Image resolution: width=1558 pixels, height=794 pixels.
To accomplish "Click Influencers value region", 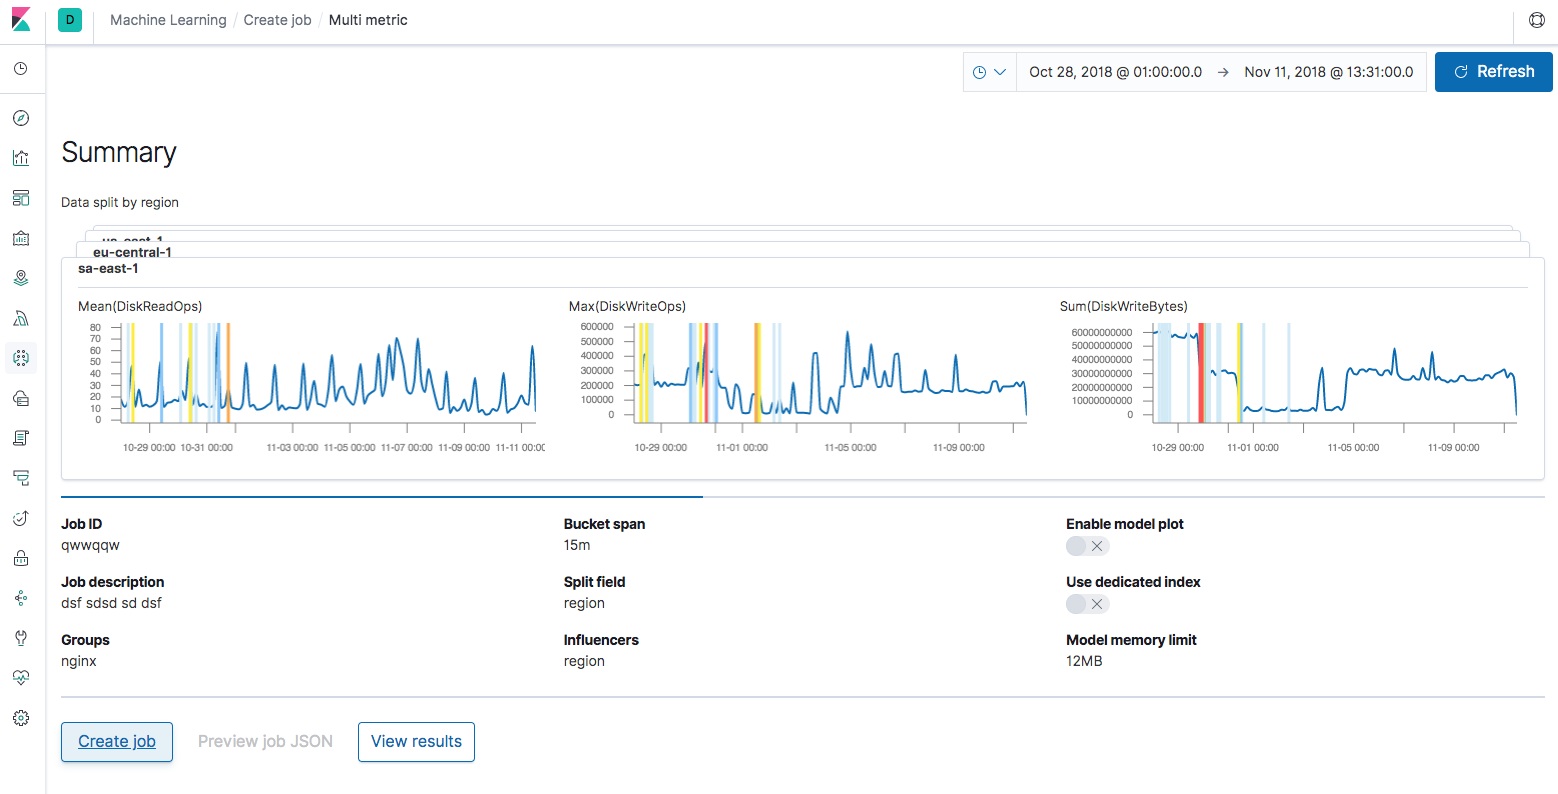I will [584, 662].
